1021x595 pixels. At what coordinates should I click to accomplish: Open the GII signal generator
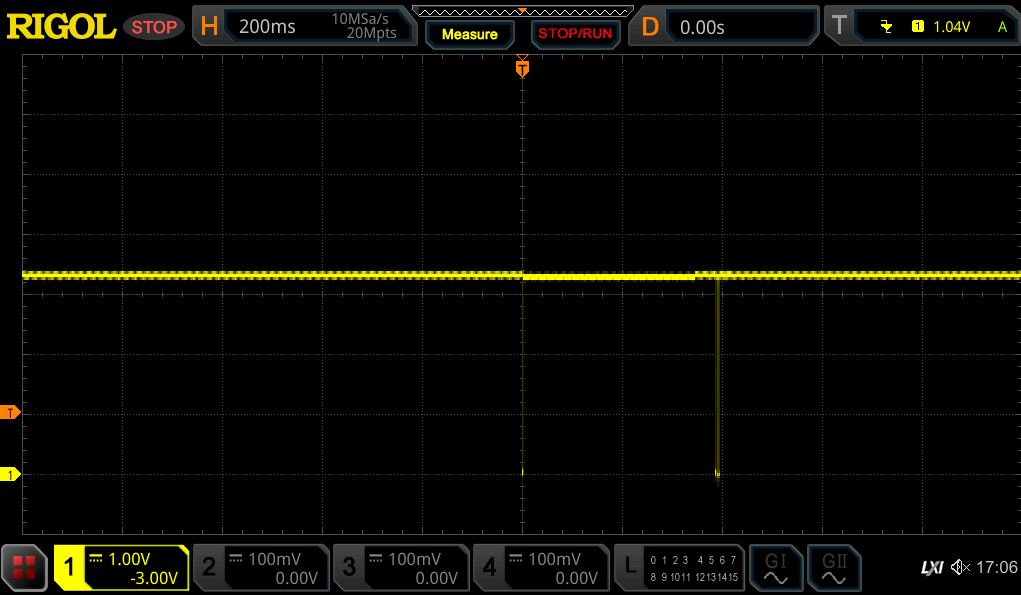click(834, 568)
